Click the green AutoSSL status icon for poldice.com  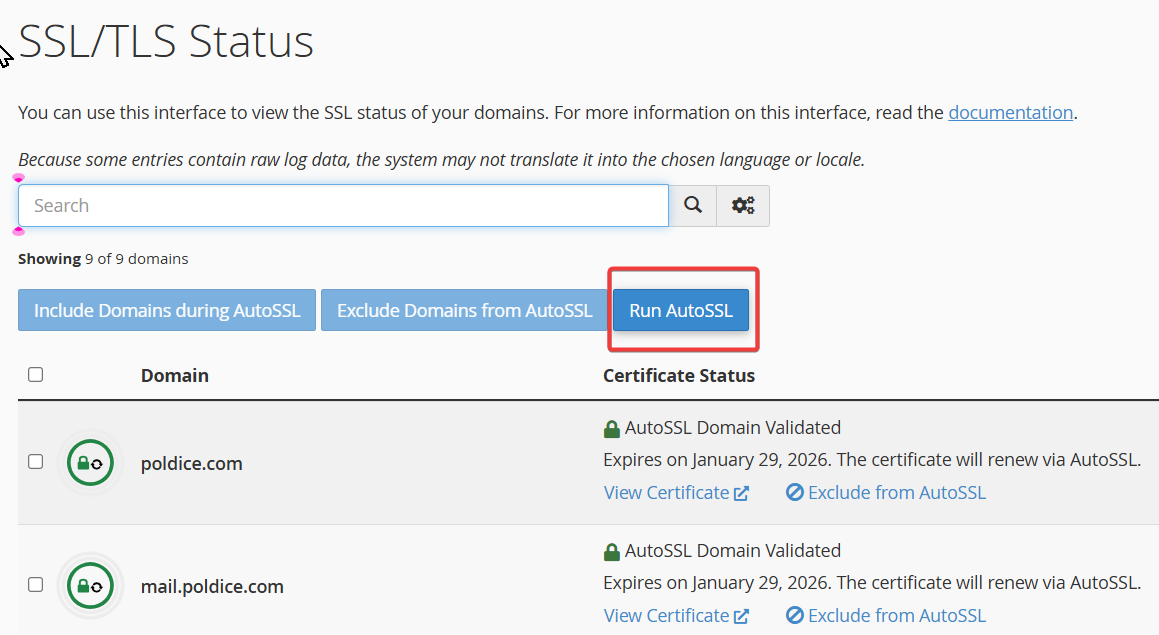click(x=90, y=463)
